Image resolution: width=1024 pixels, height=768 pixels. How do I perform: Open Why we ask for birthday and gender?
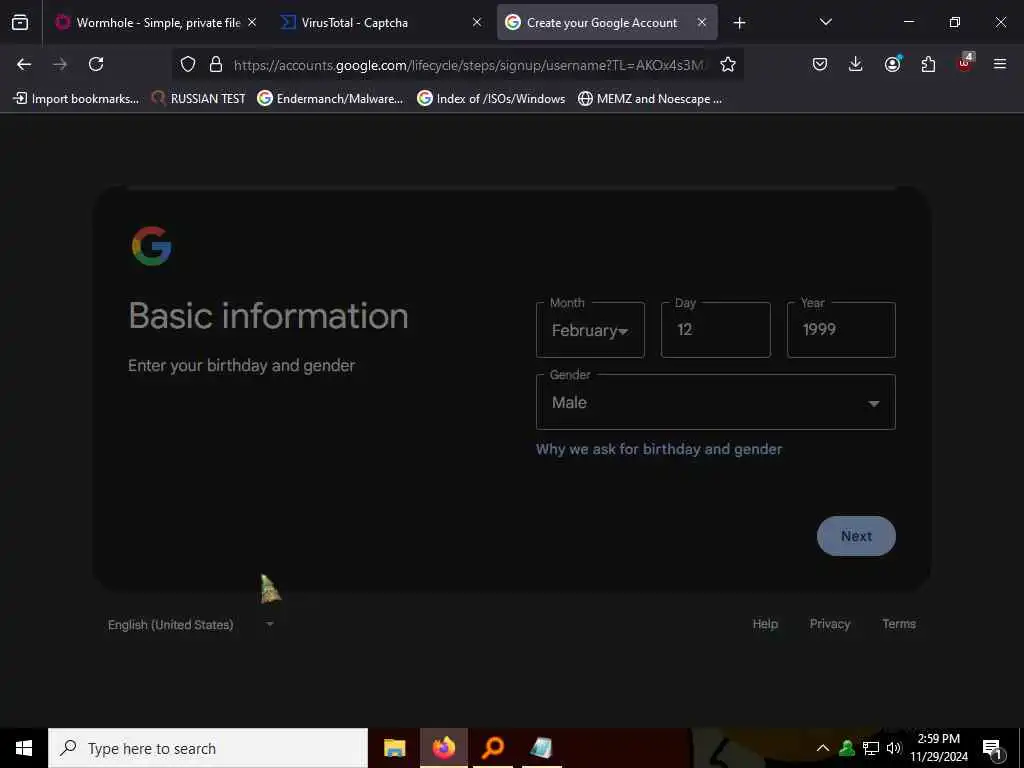(659, 449)
